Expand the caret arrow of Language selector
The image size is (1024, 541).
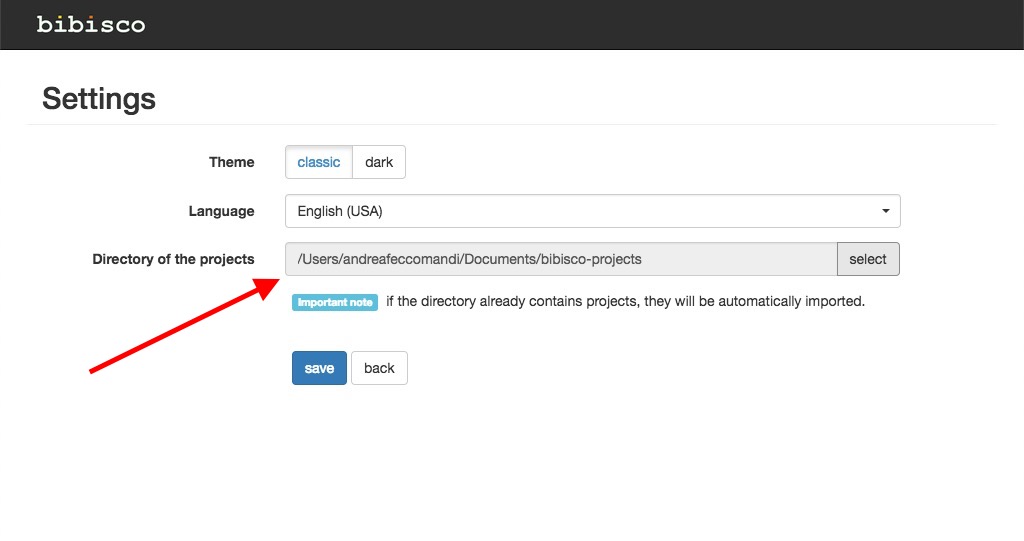click(886, 211)
